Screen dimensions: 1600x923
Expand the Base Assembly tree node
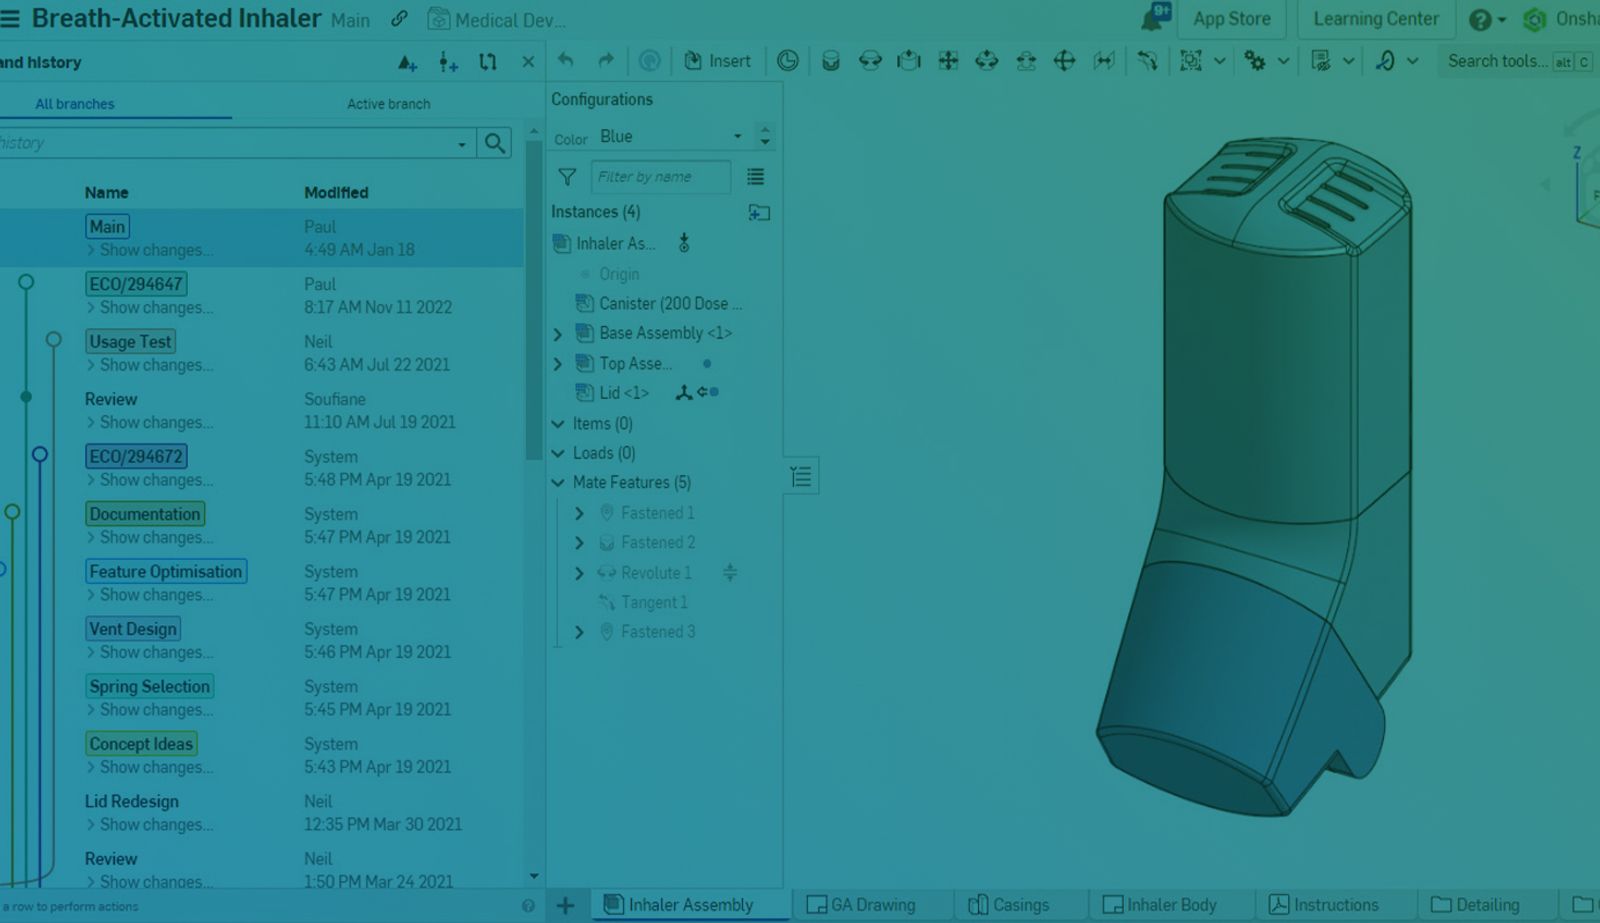point(558,333)
